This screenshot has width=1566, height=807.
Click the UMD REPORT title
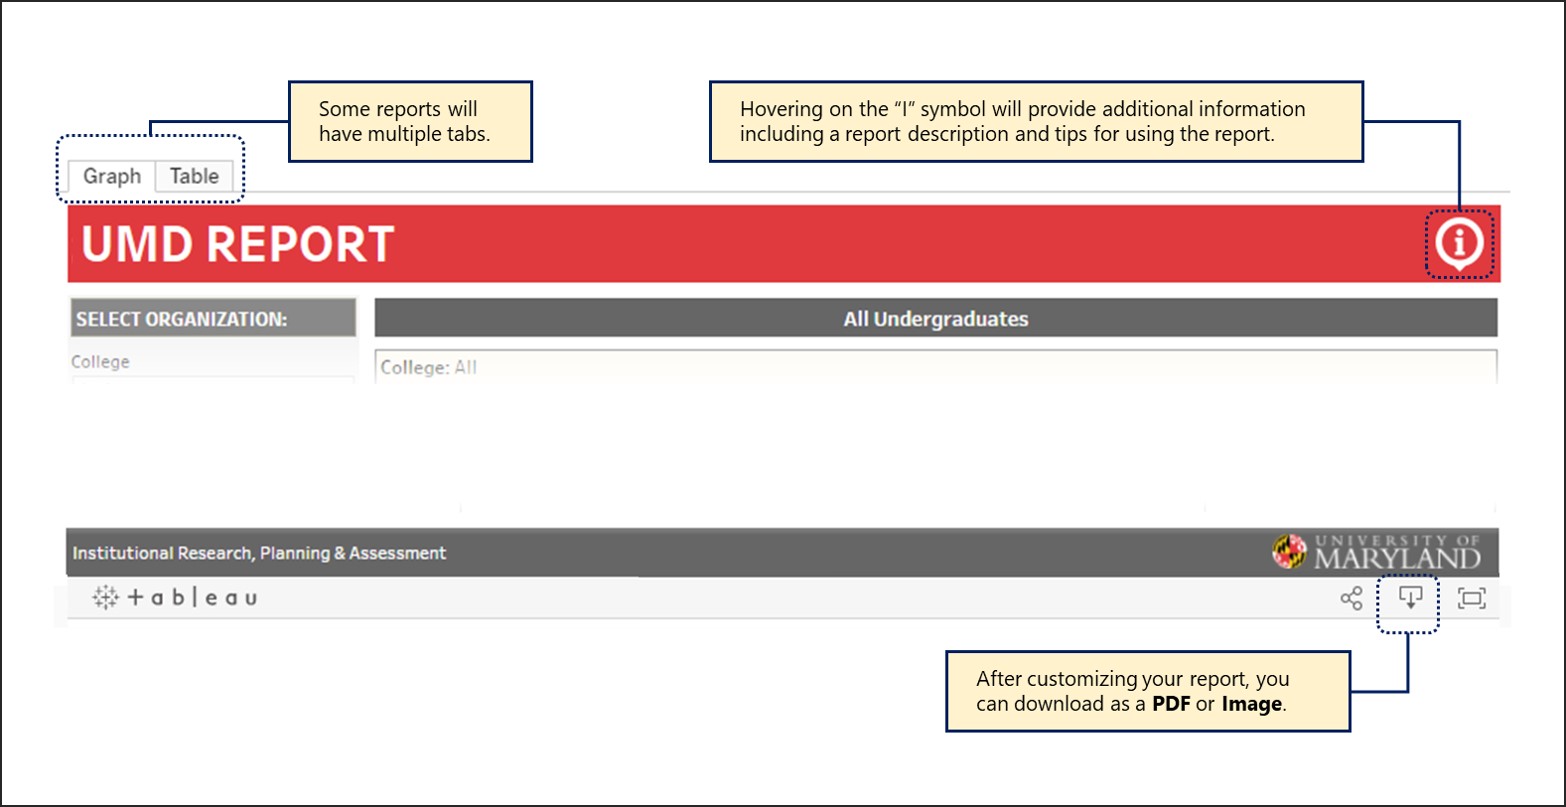238,244
